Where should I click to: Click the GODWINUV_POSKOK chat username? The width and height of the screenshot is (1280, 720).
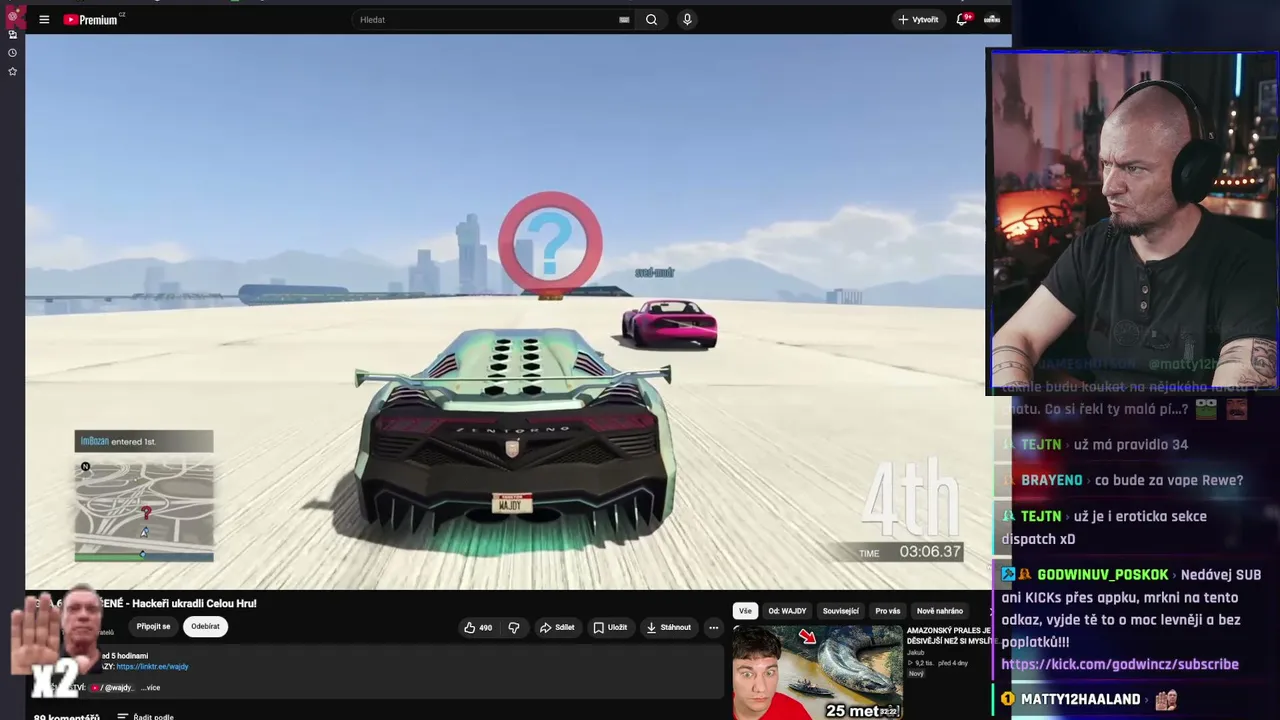[1102, 575]
